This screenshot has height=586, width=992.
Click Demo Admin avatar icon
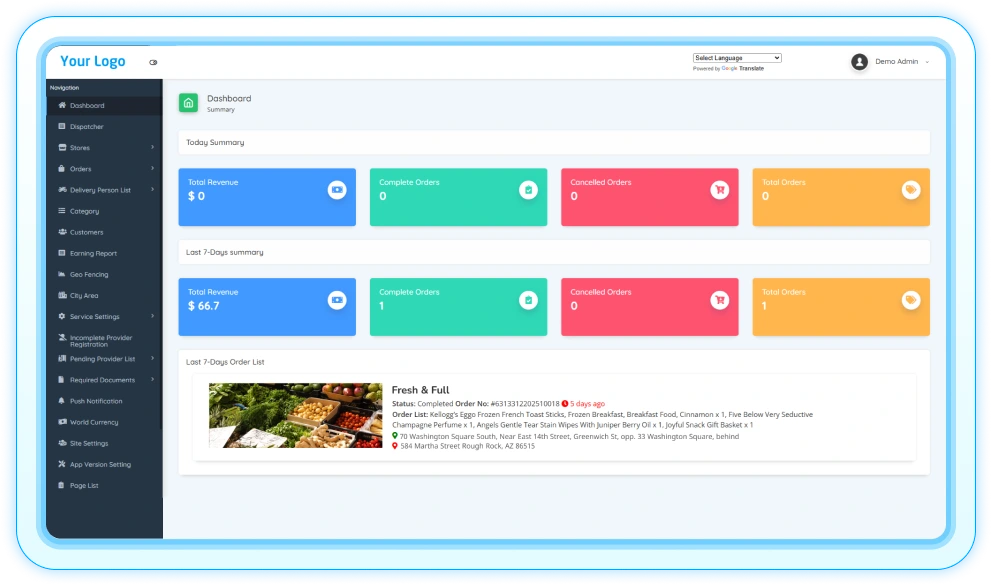click(x=859, y=61)
